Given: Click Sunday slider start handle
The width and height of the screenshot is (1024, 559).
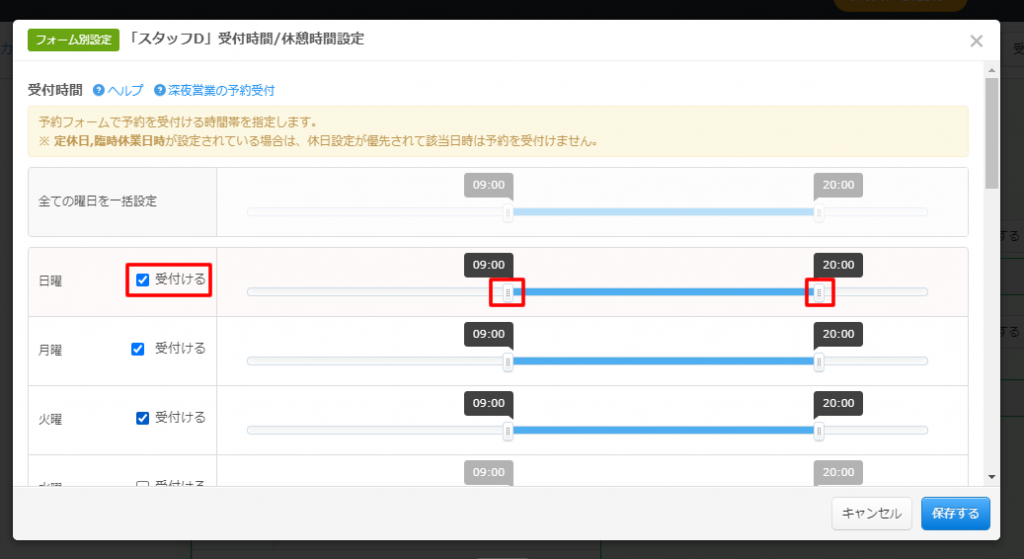Looking at the screenshot, I should coord(508,293).
